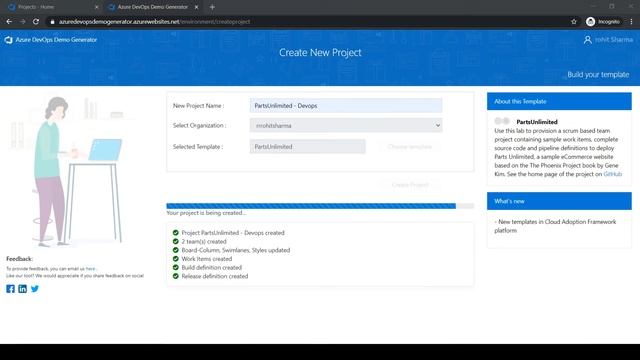The height and width of the screenshot is (360, 640).
Task: Click the project creation progress bar
Action: pyautogui.click(x=320, y=206)
